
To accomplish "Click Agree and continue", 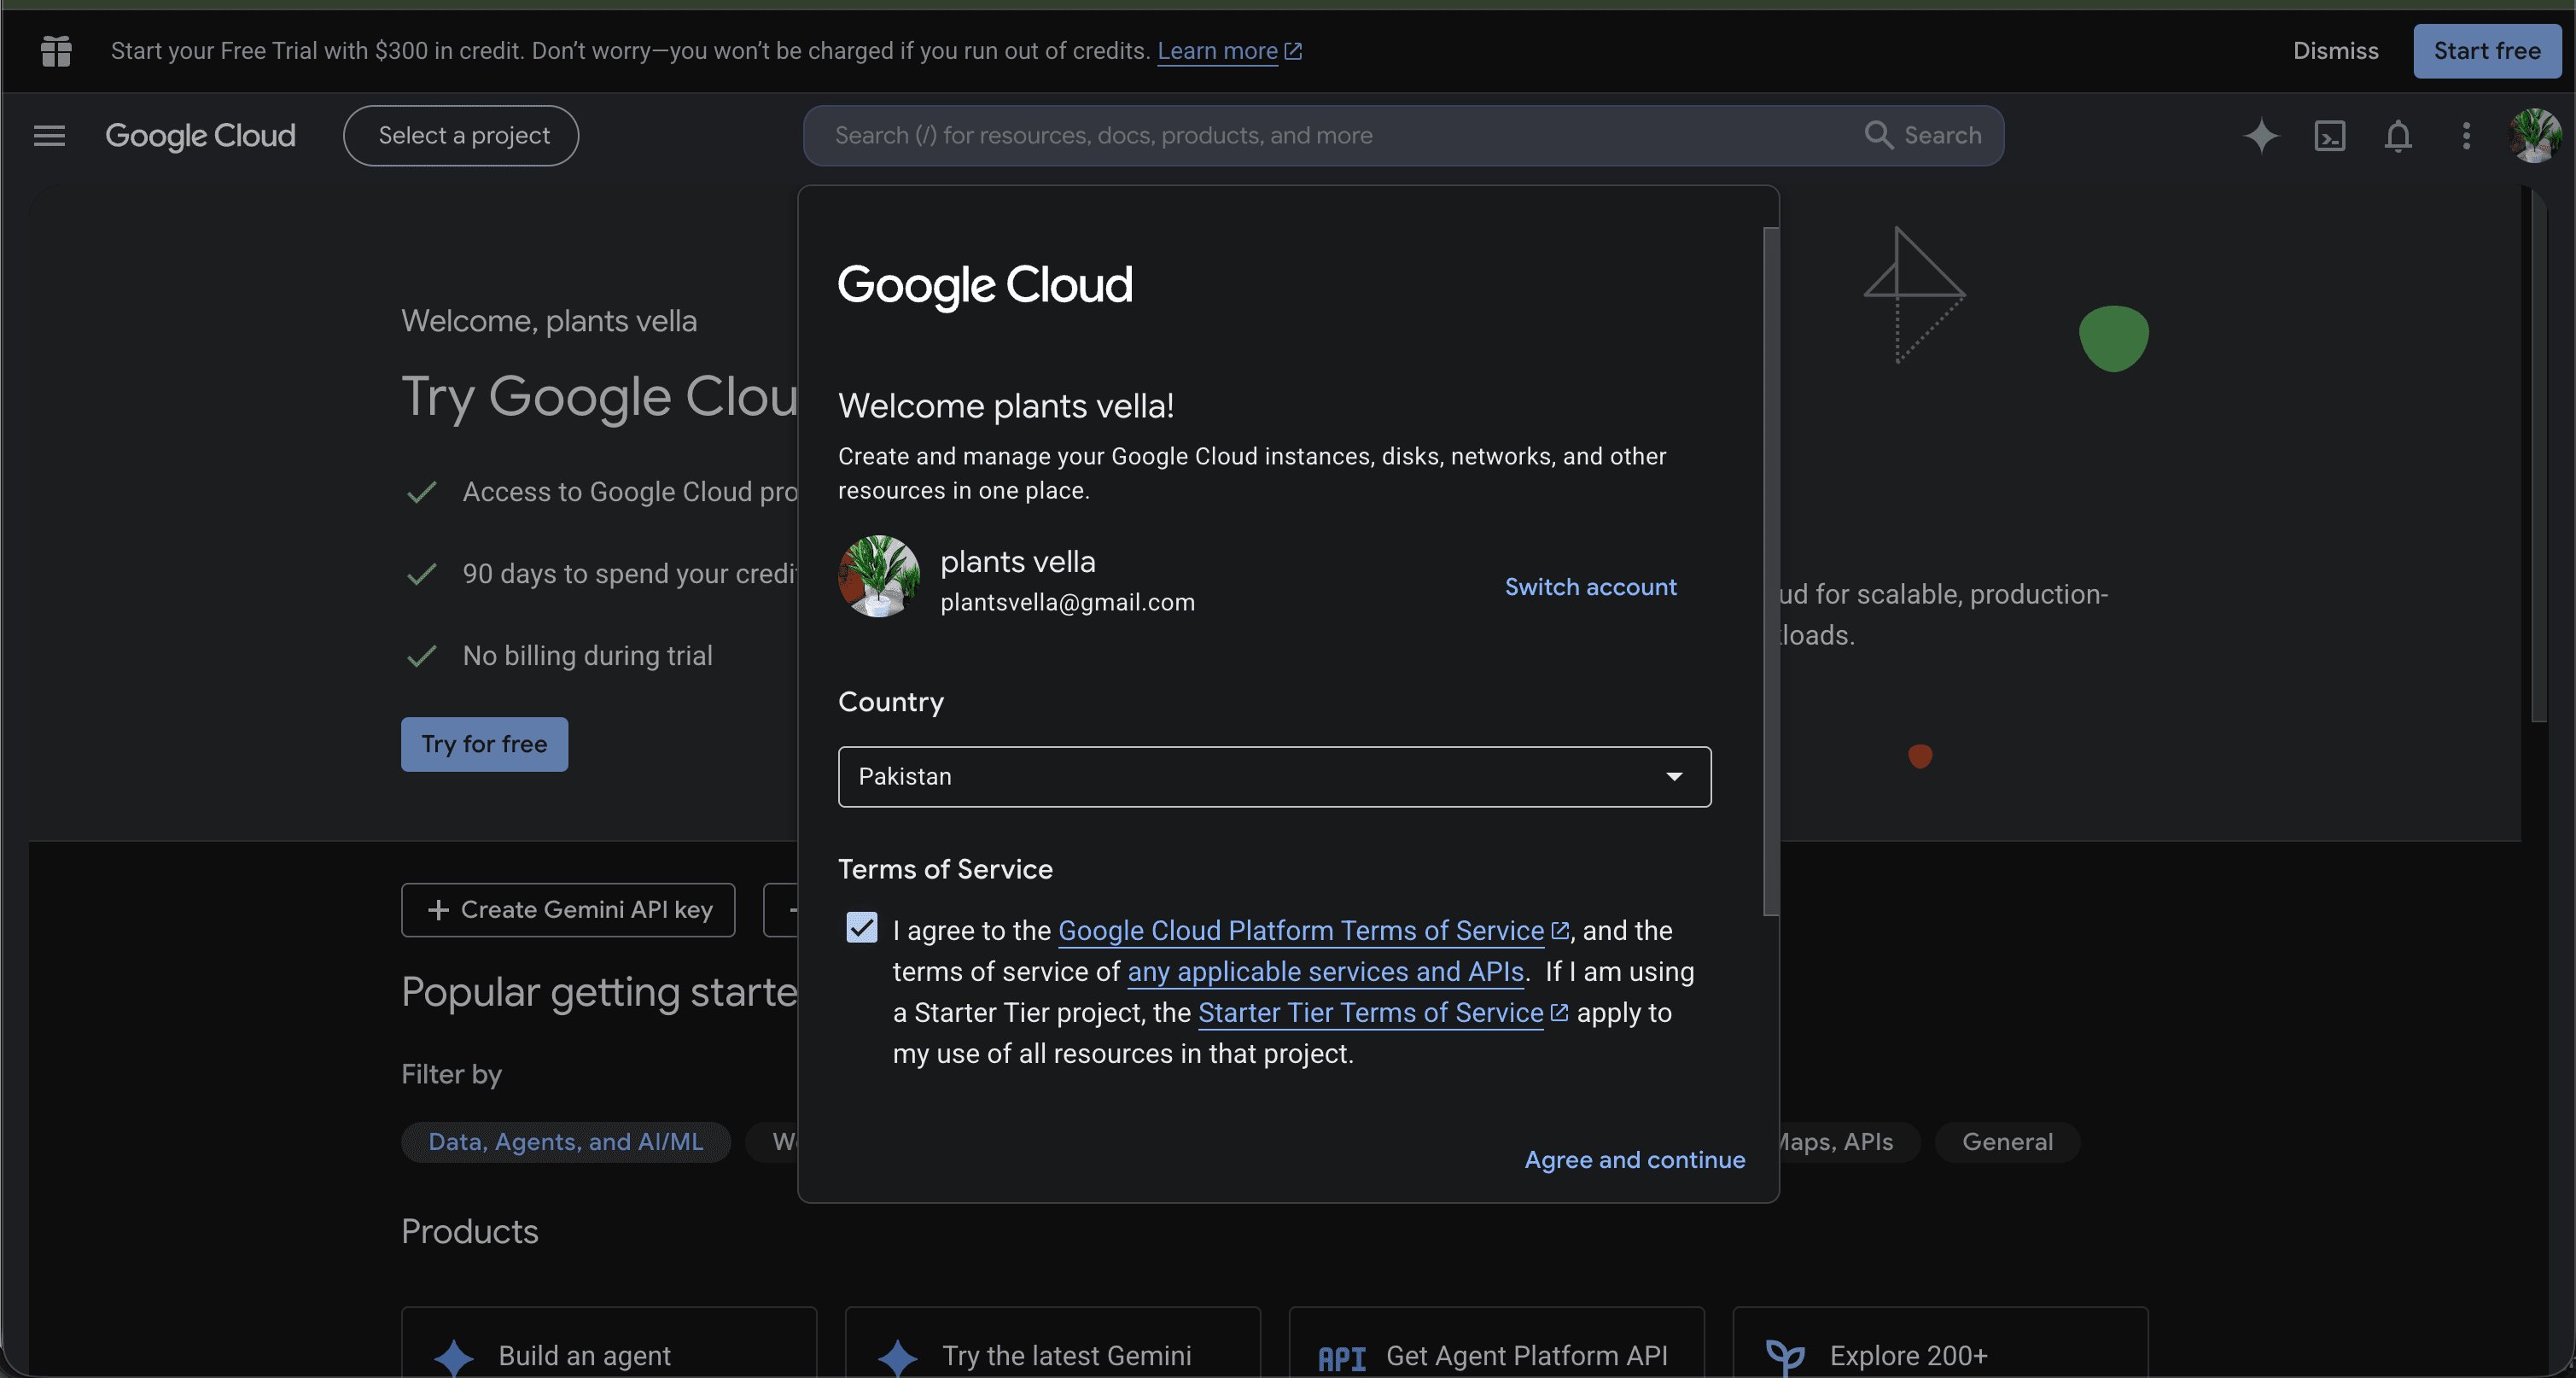I will pos(1634,1159).
